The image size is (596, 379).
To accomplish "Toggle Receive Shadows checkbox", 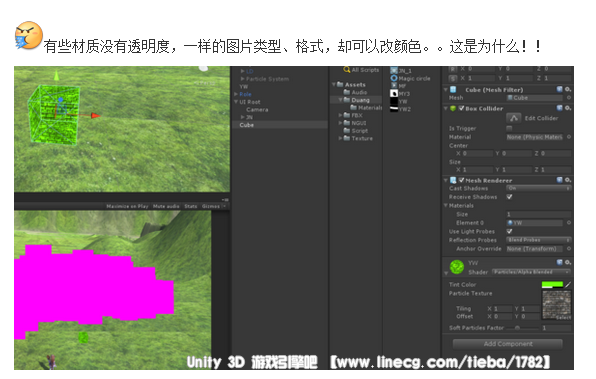I will (x=509, y=197).
